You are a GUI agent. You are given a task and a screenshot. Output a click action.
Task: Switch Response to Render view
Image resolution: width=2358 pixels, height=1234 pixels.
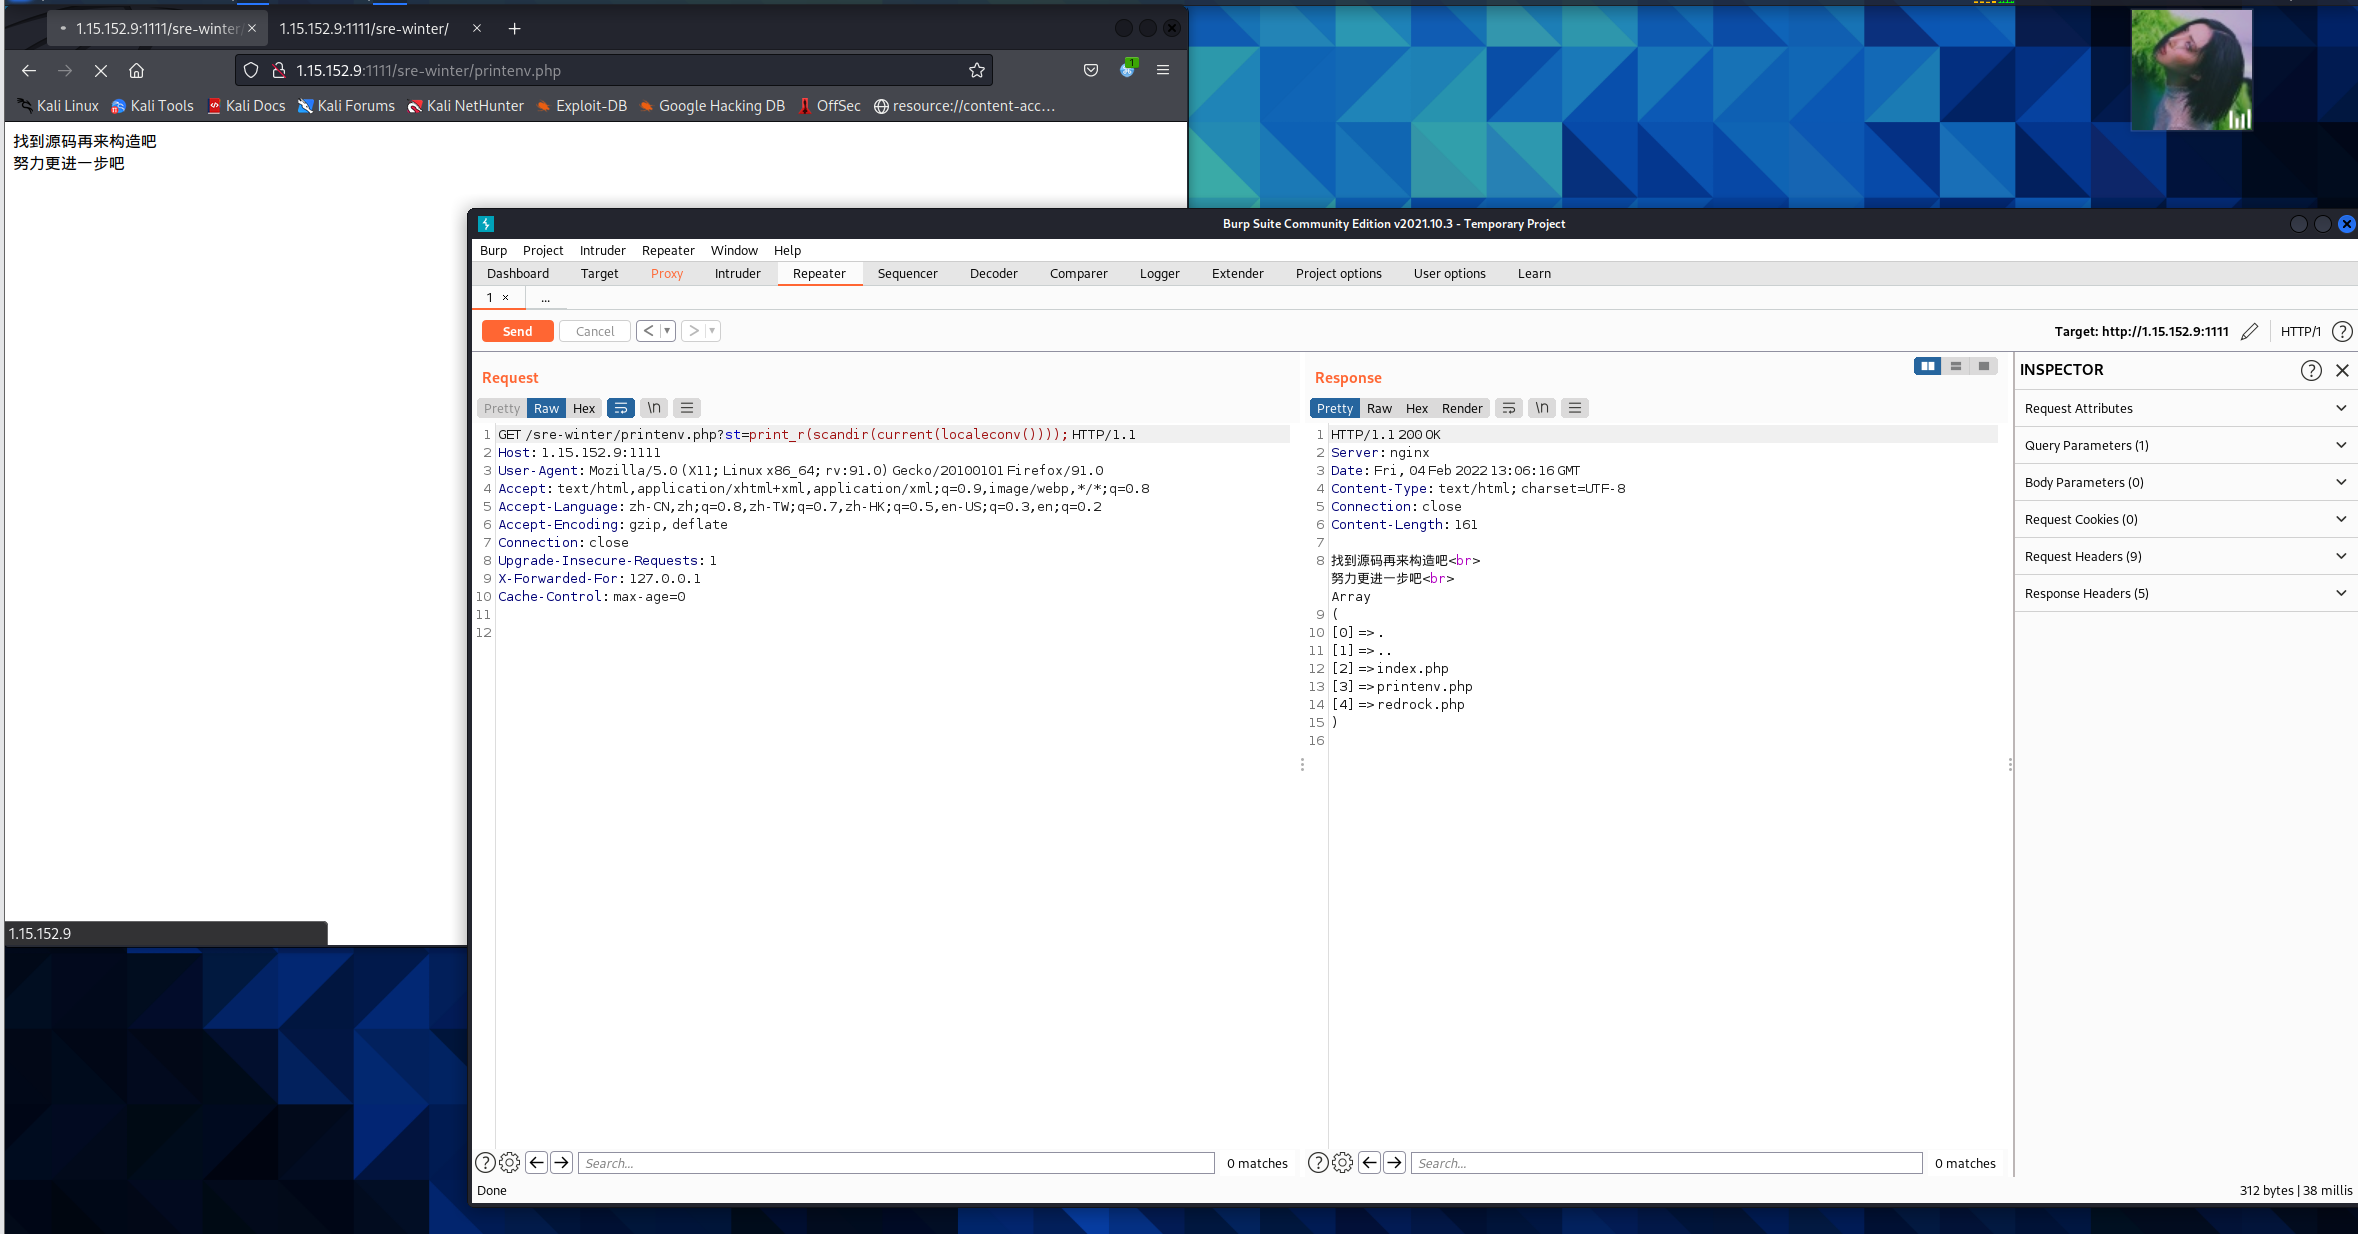pyautogui.click(x=1462, y=408)
